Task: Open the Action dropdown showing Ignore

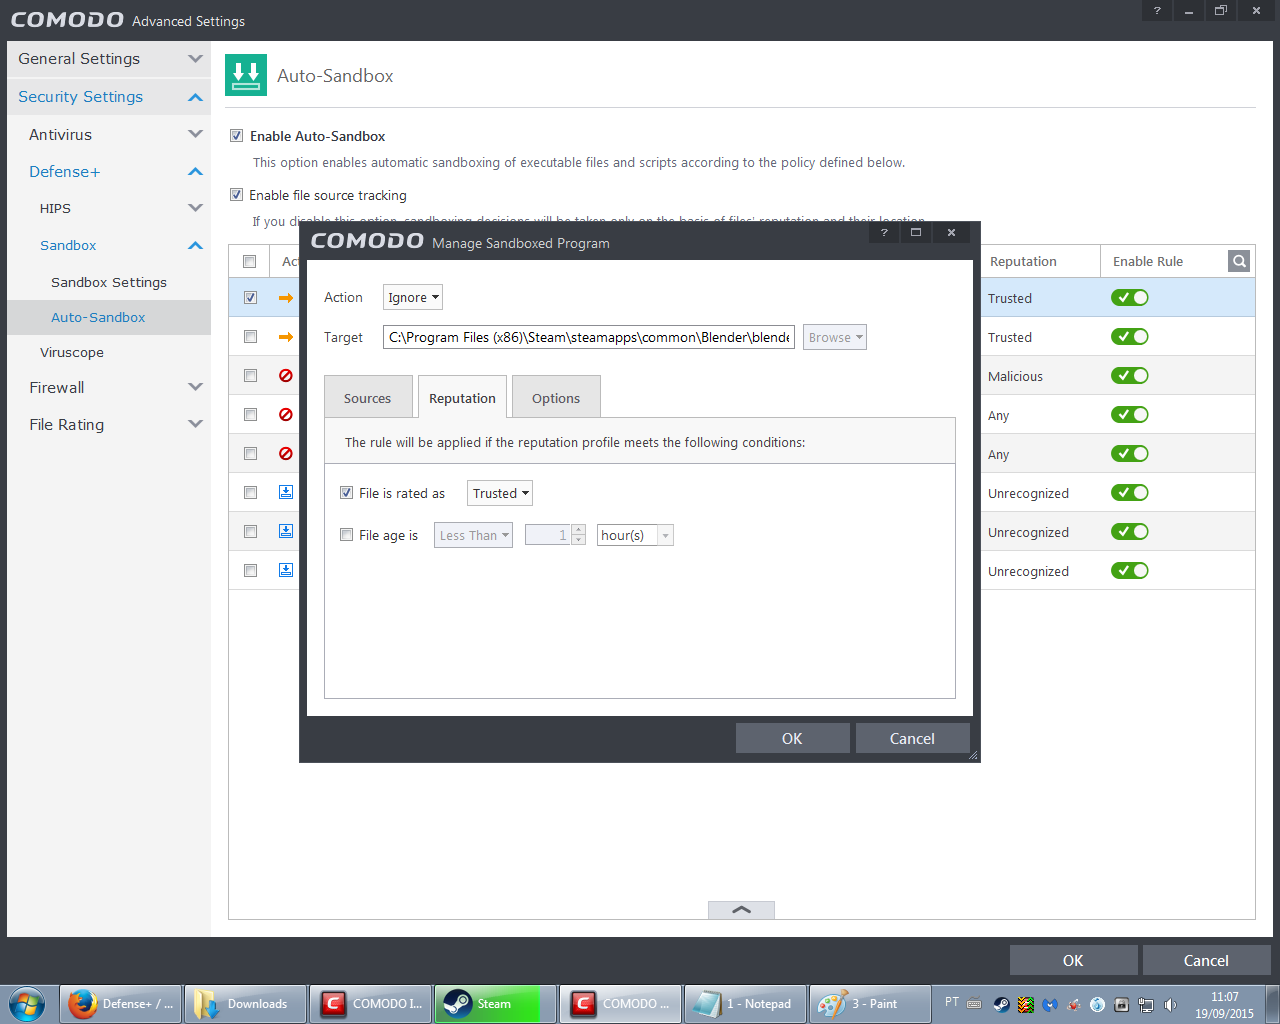Action: (x=413, y=297)
